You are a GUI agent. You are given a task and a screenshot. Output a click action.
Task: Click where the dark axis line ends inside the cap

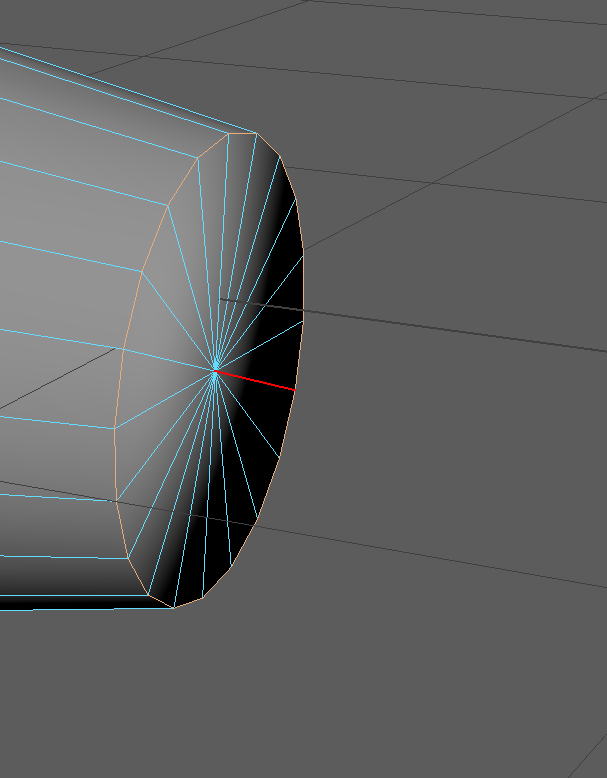coord(221,299)
